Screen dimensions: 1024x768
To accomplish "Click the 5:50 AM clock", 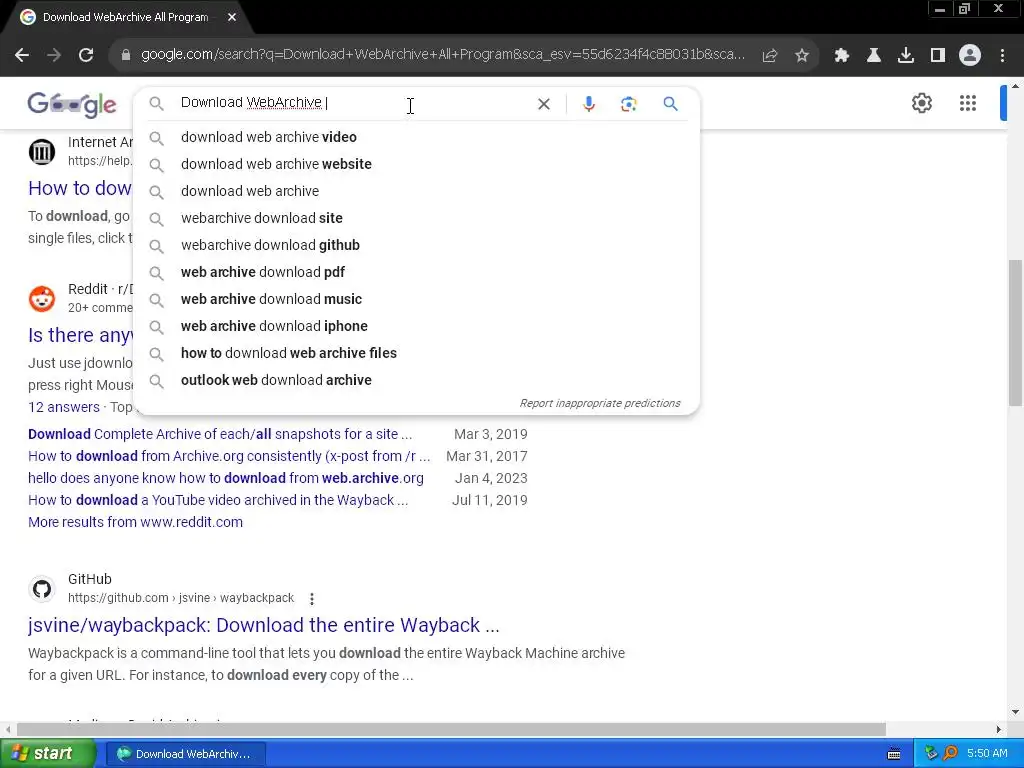I will [x=987, y=754].
